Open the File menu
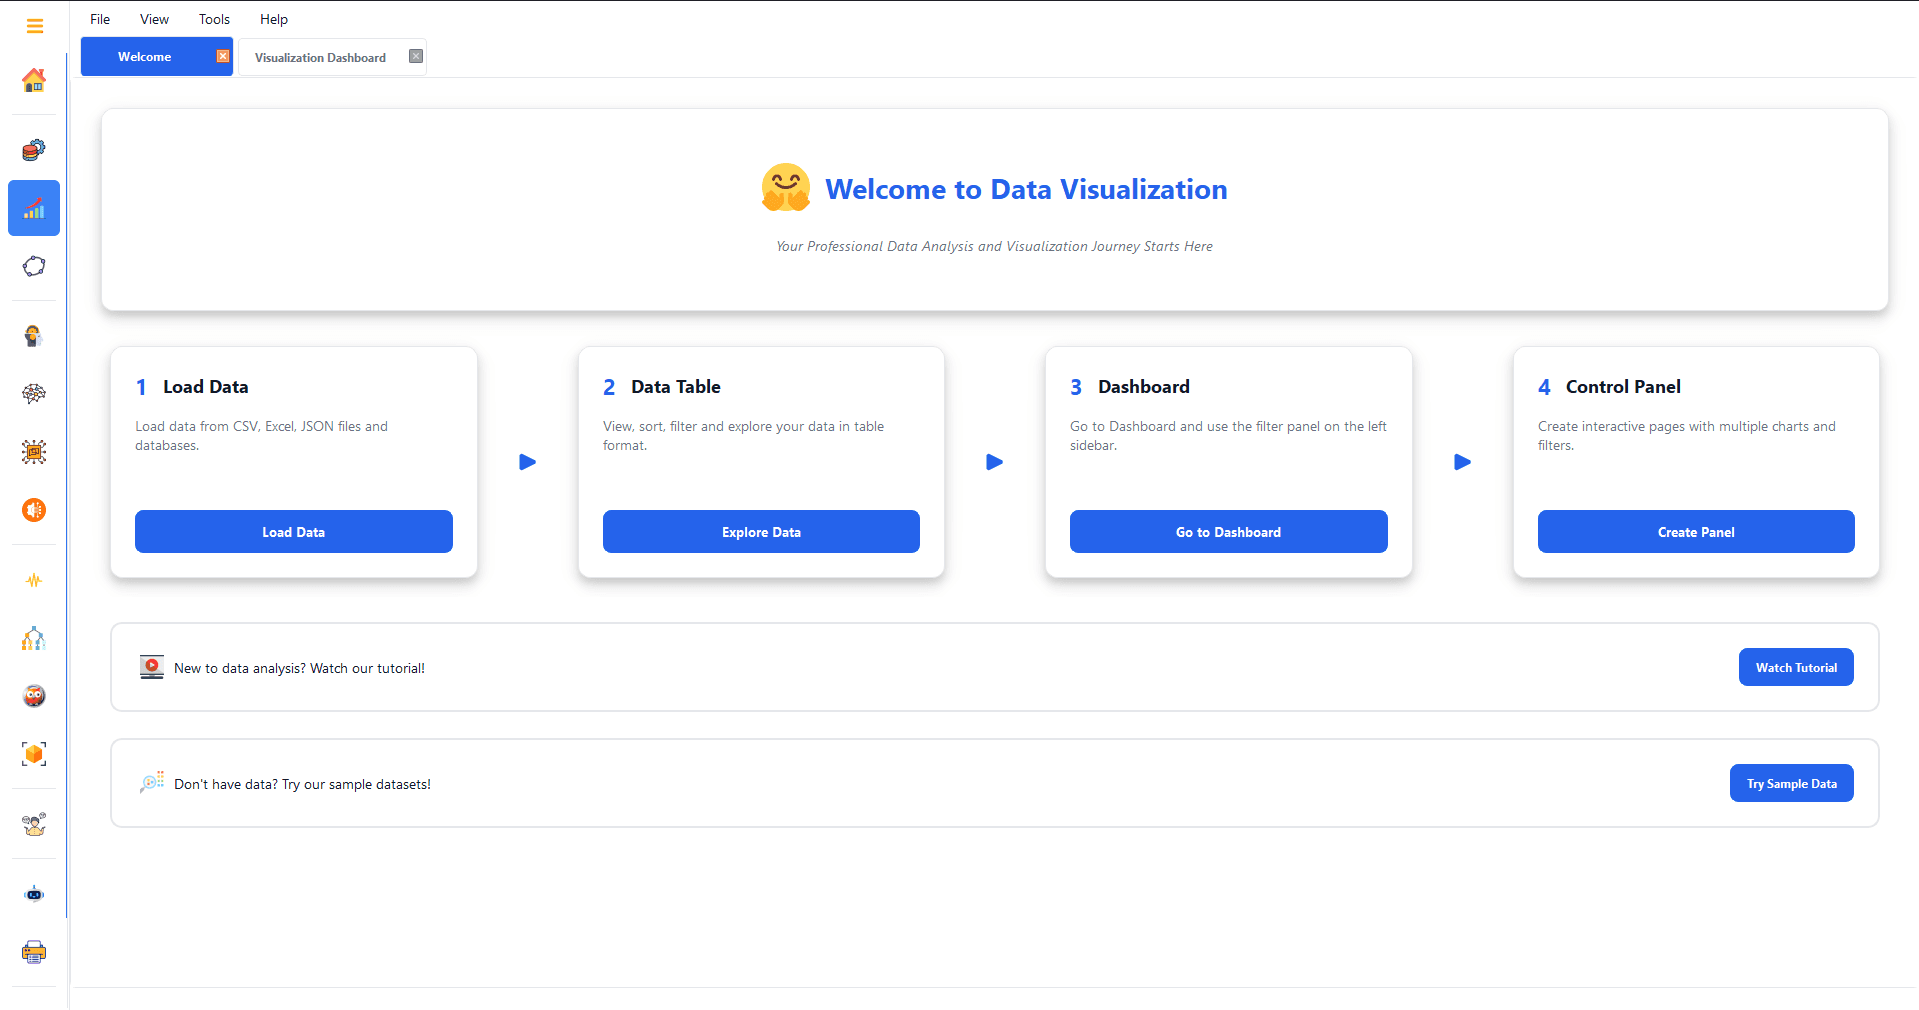 [100, 19]
